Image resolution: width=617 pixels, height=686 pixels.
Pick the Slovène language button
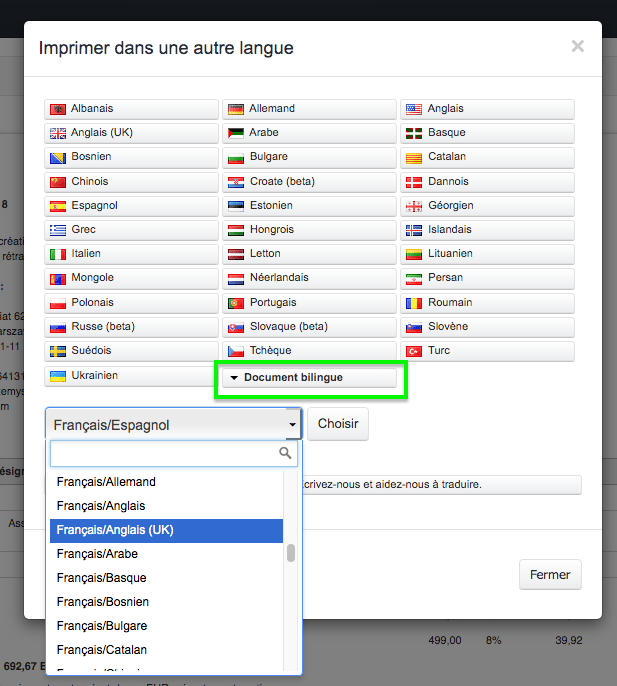tap(487, 327)
